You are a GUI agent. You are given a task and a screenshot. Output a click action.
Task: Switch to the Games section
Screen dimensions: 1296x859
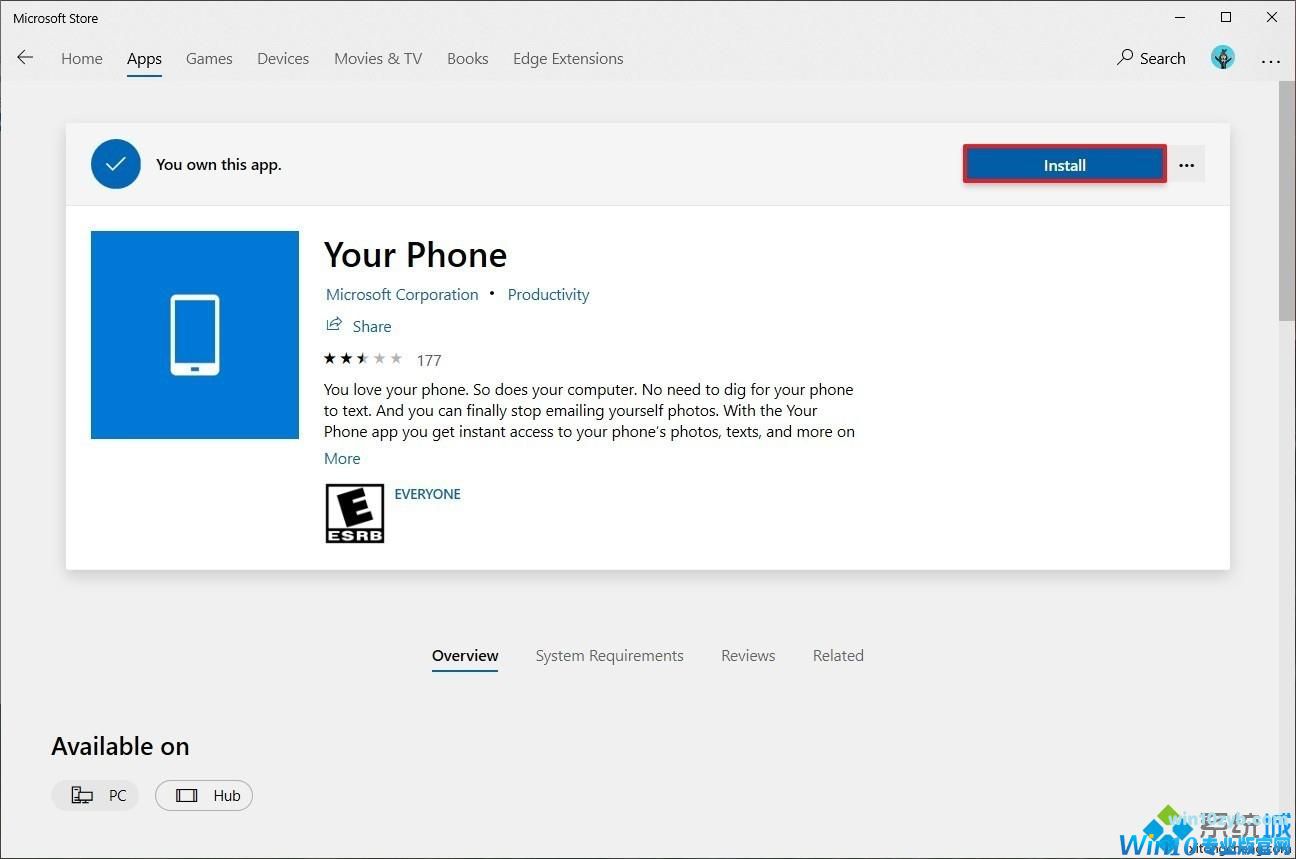click(x=209, y=58)
